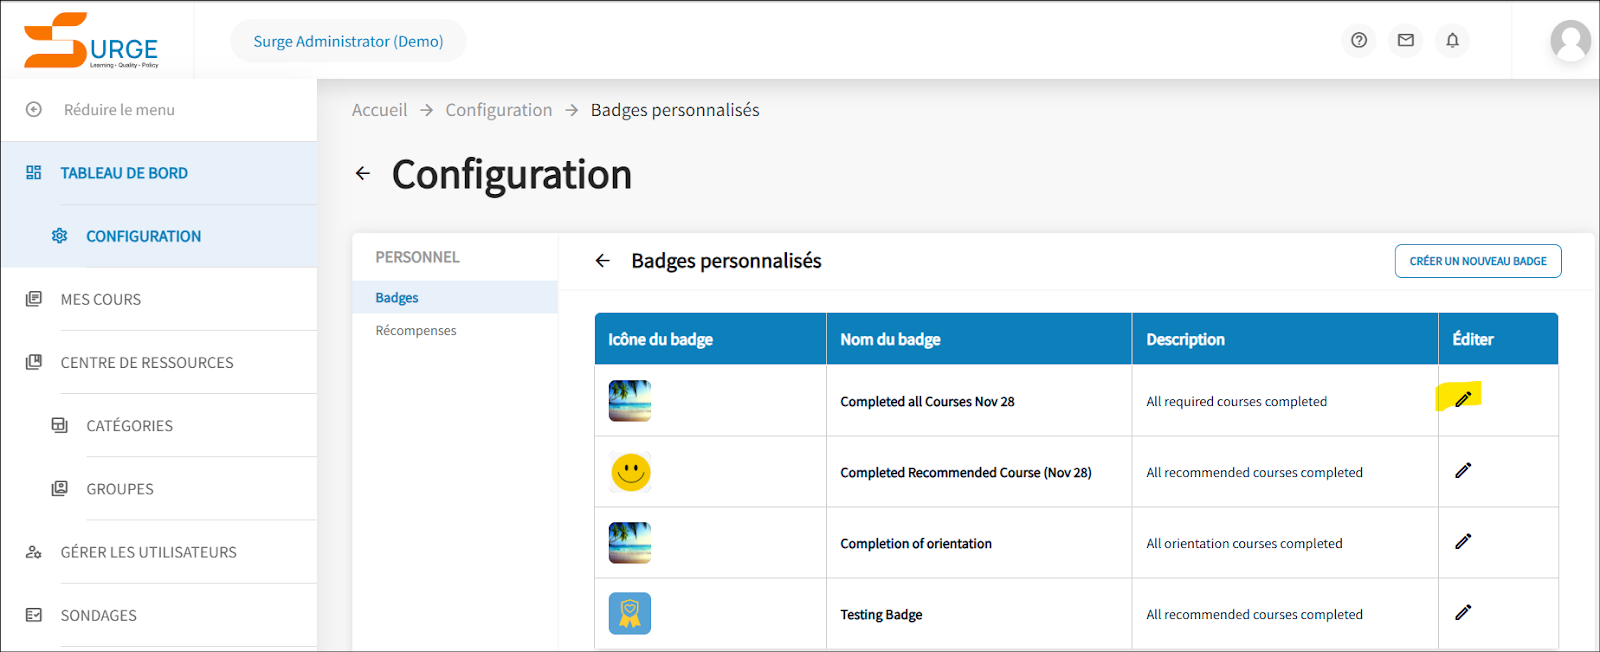The height and width of the screenshot is (652, 1600).
Task: Select the Badges tab under Personnel
Action: [396, 297]
